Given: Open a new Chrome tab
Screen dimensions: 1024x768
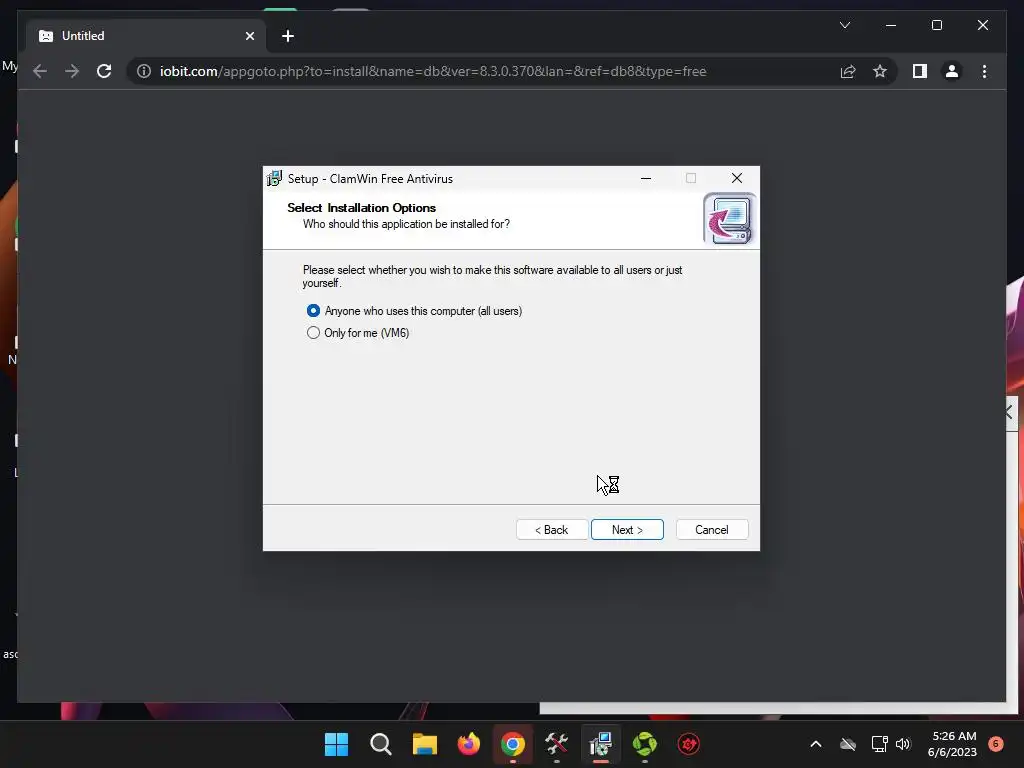Looking at the screenshot, I should pyautogui.click(x=288, y=36).
